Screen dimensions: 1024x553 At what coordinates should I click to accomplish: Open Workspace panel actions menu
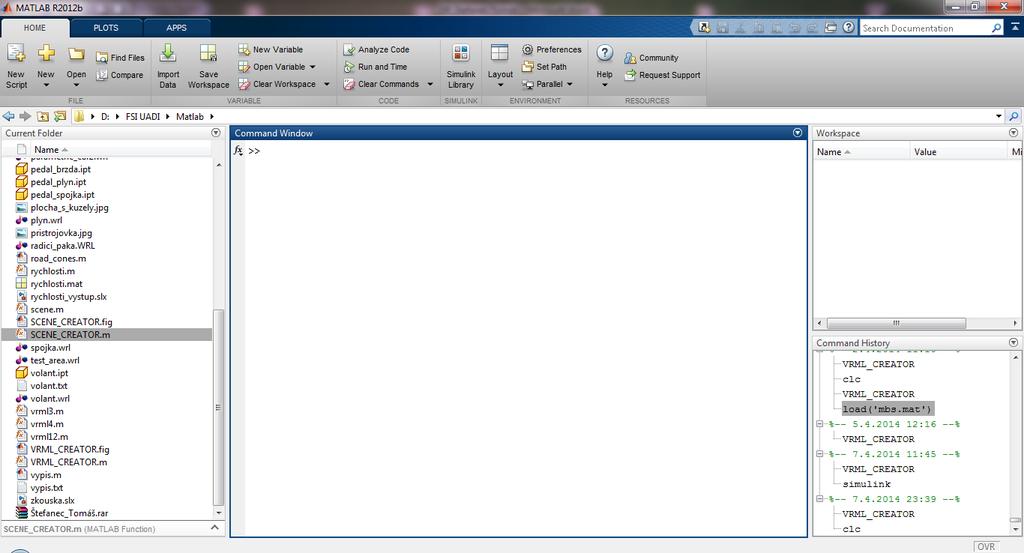(1014, 133)
